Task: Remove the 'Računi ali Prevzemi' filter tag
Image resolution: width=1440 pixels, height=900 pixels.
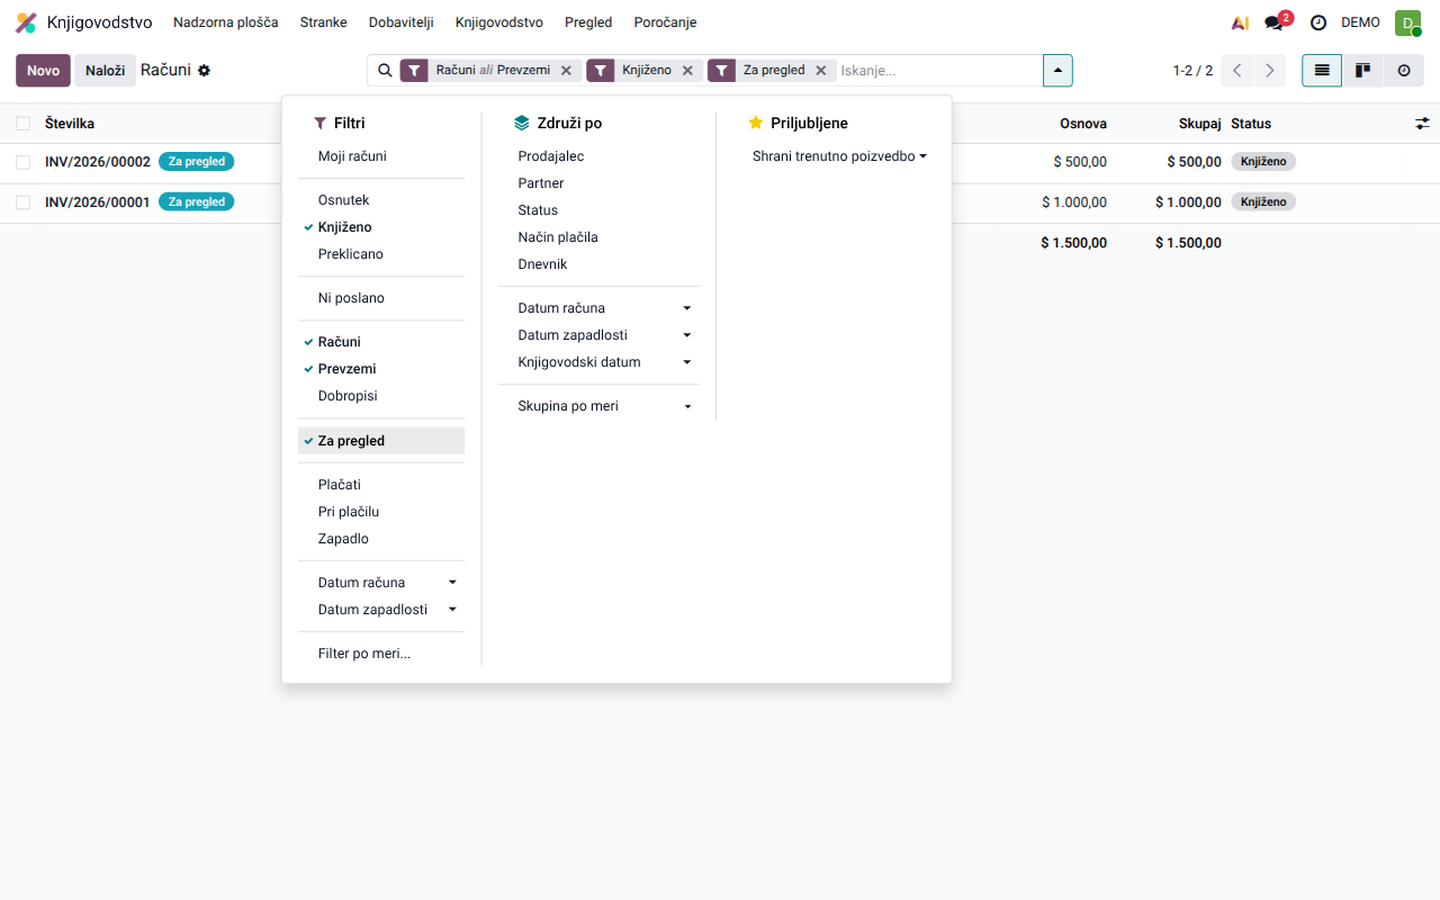Action: (566, 70)
